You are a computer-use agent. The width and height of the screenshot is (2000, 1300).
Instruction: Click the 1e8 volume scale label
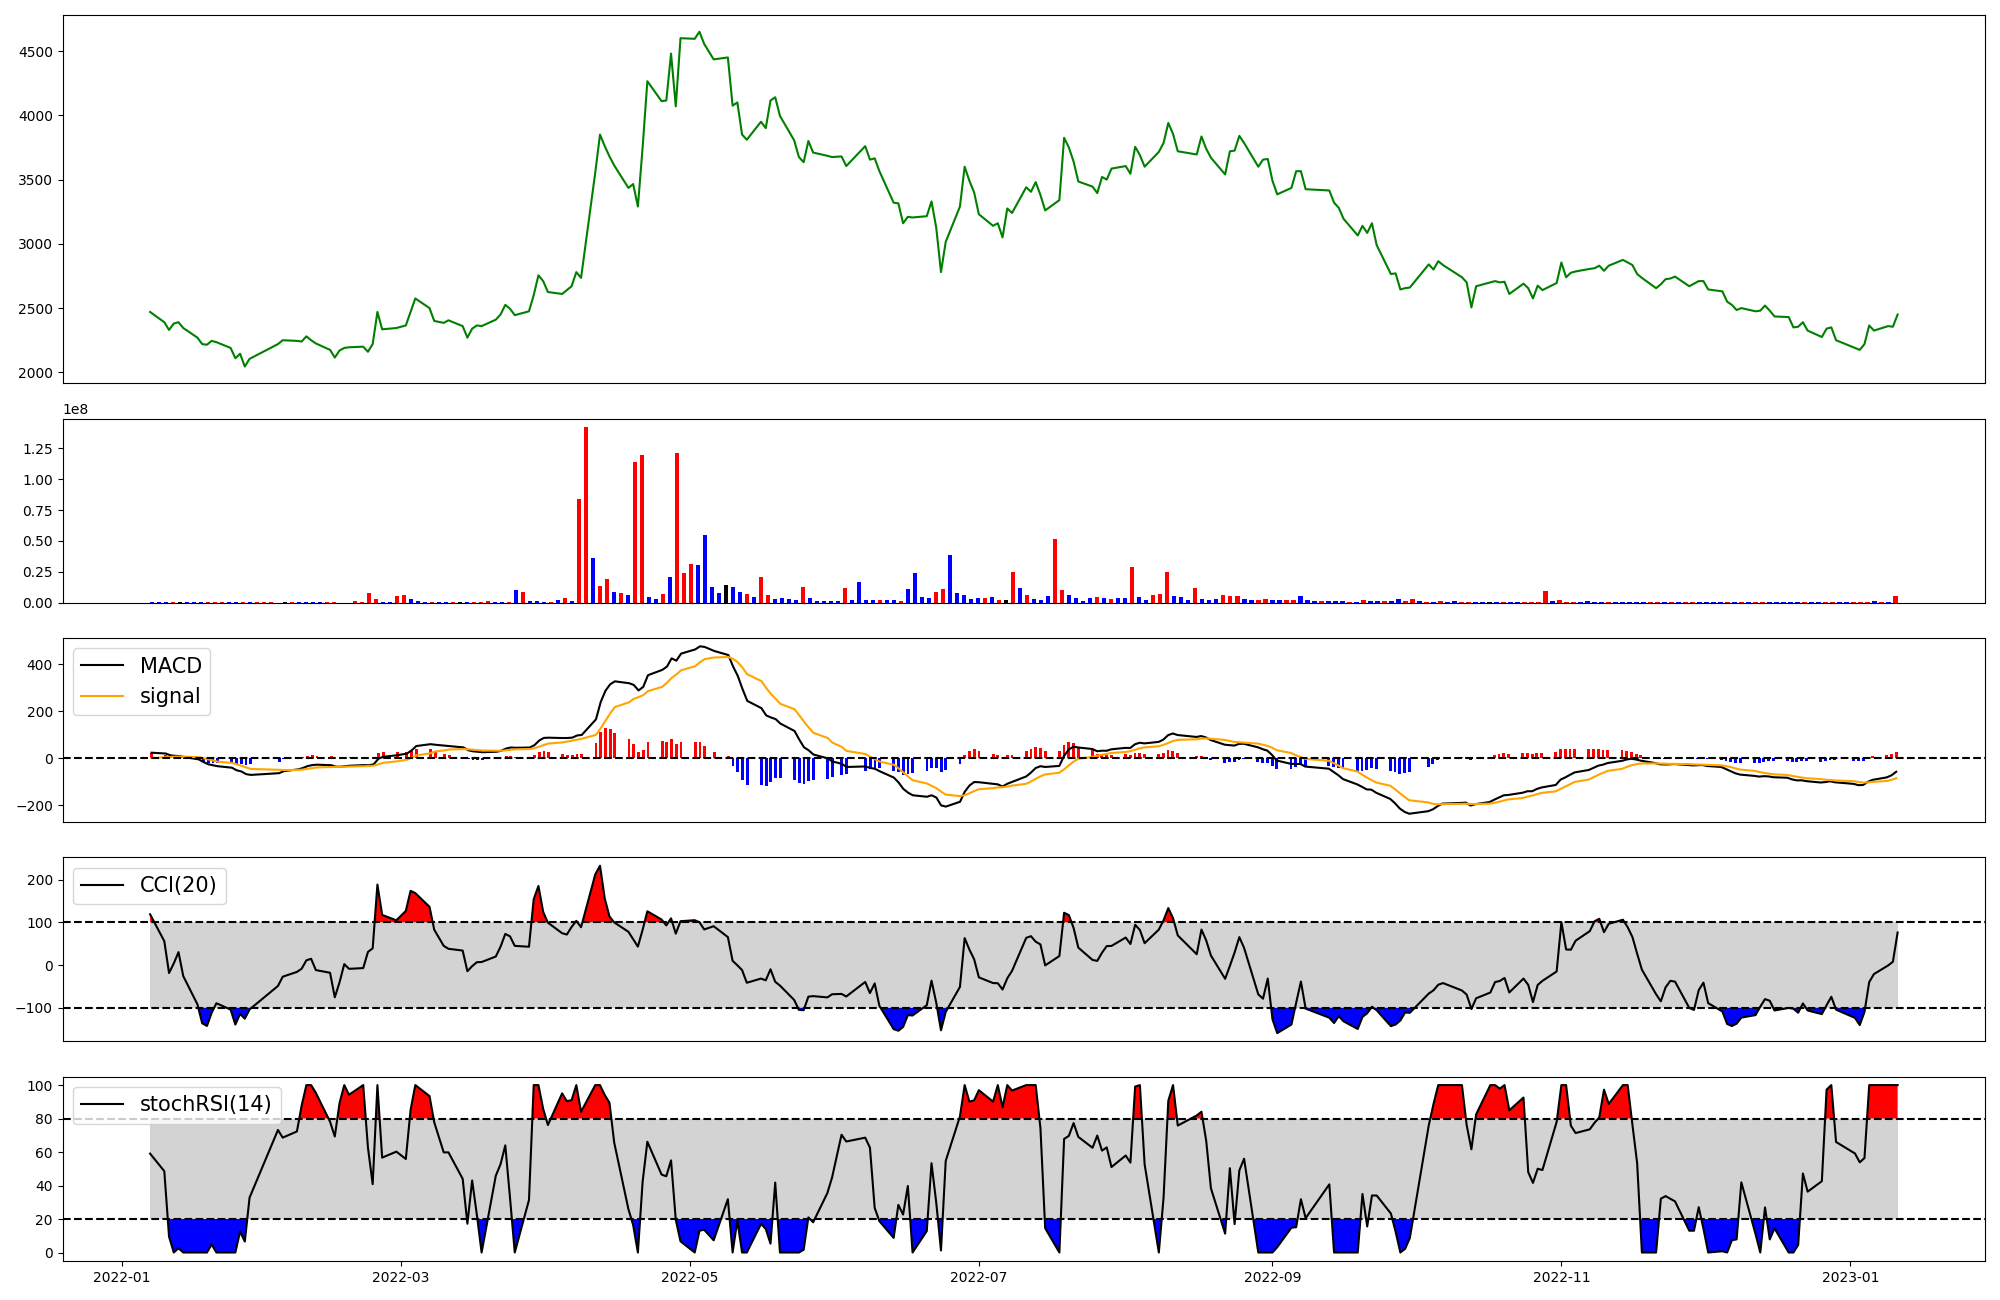coord(75,409)
